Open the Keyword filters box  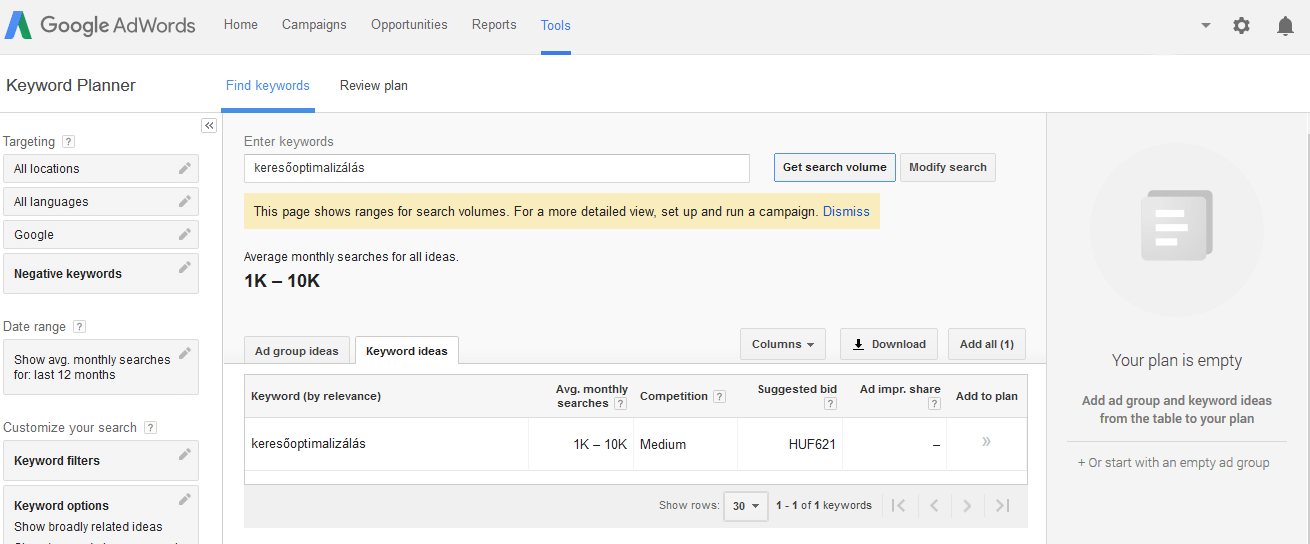tap(101, 460)
